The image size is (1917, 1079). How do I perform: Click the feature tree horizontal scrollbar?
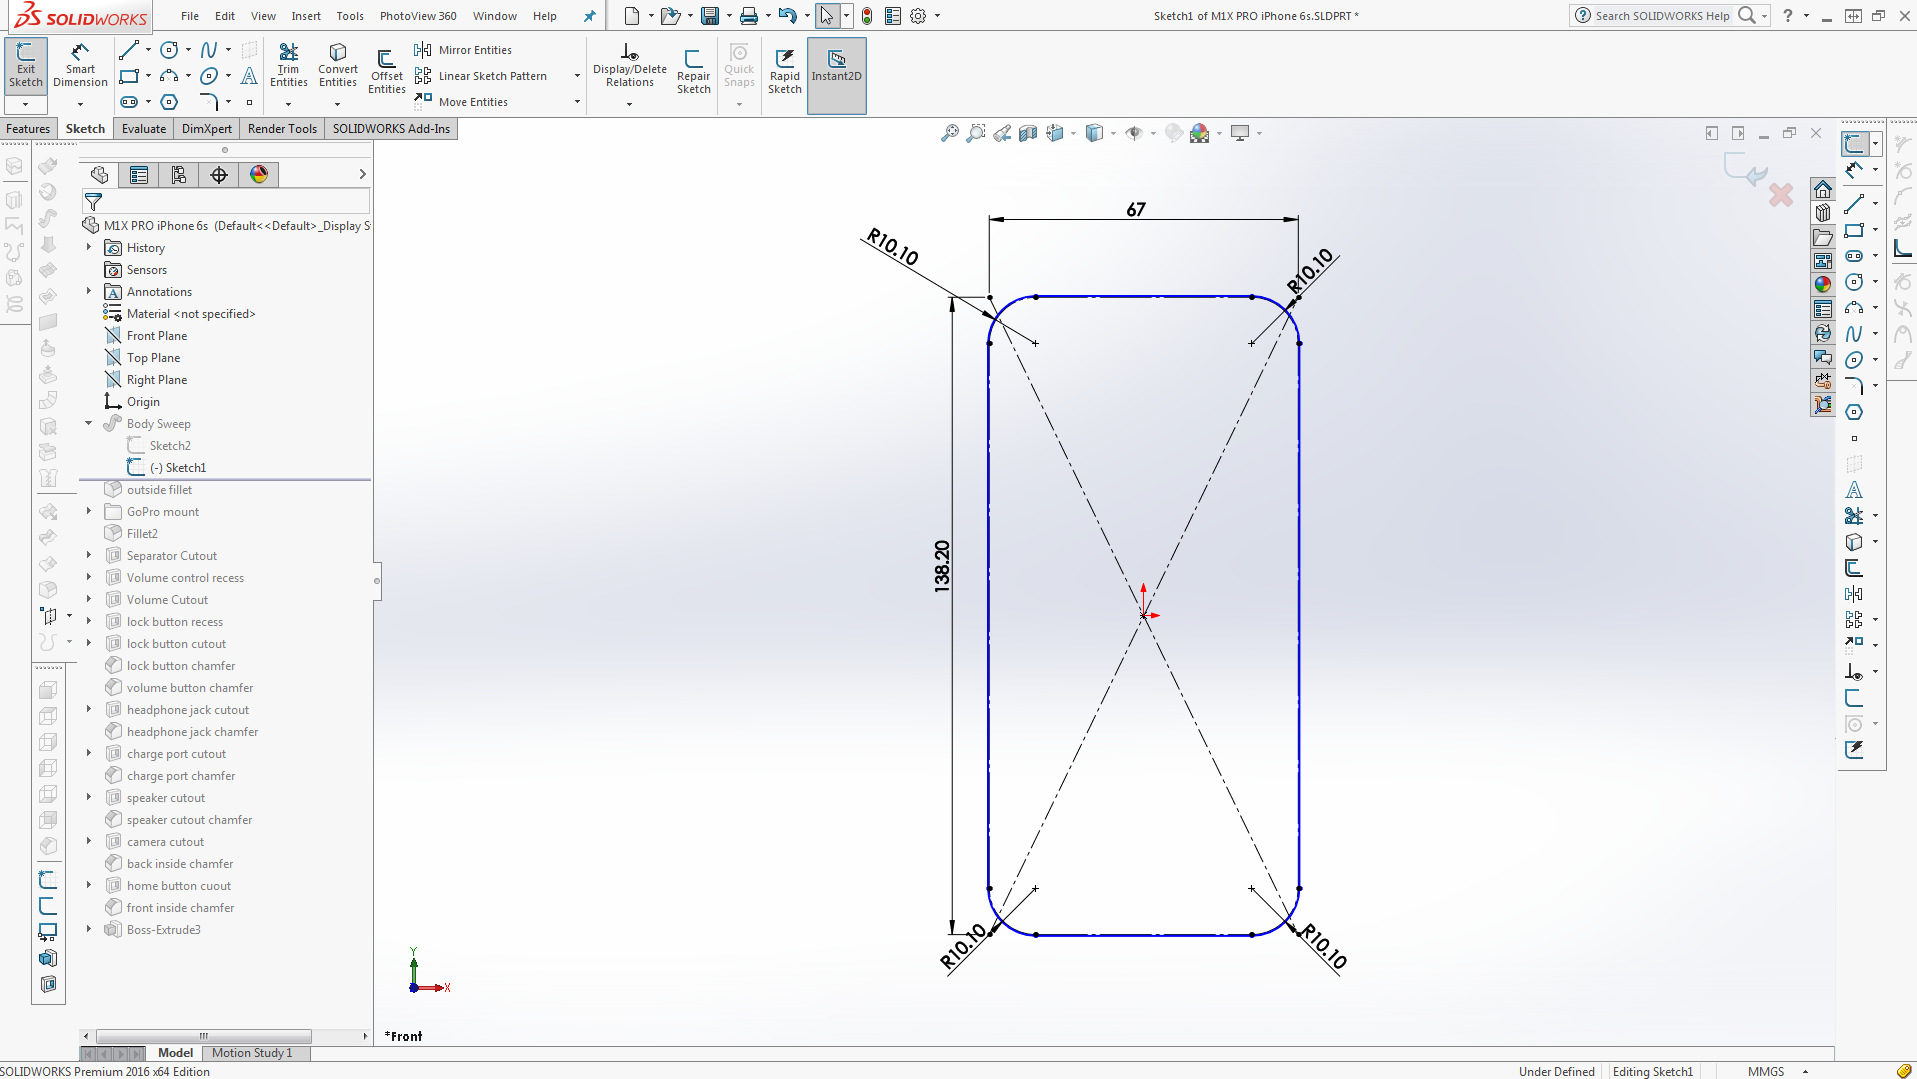(204, 1036)
